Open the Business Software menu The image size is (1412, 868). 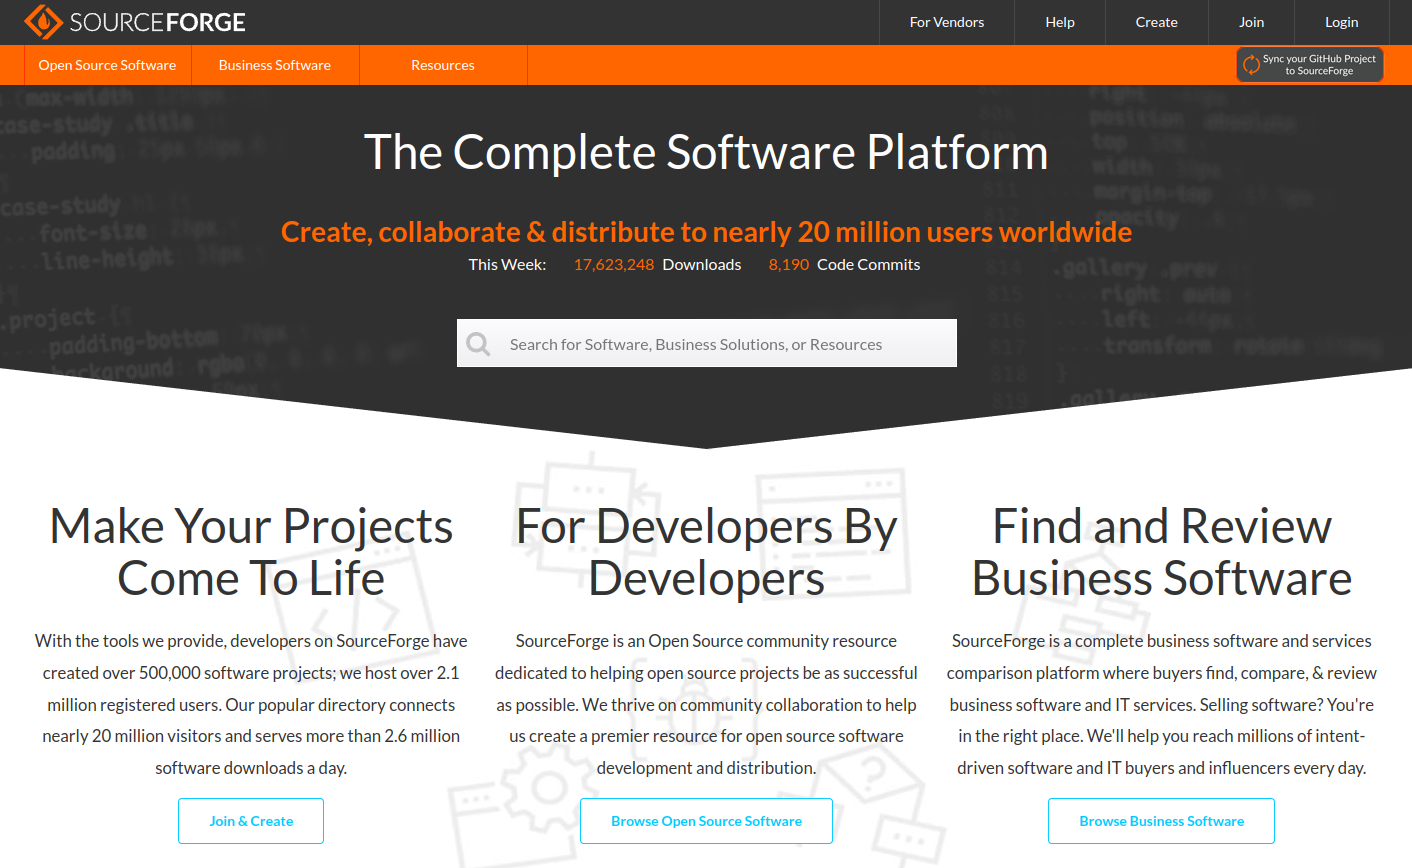[x=274, y=64]
